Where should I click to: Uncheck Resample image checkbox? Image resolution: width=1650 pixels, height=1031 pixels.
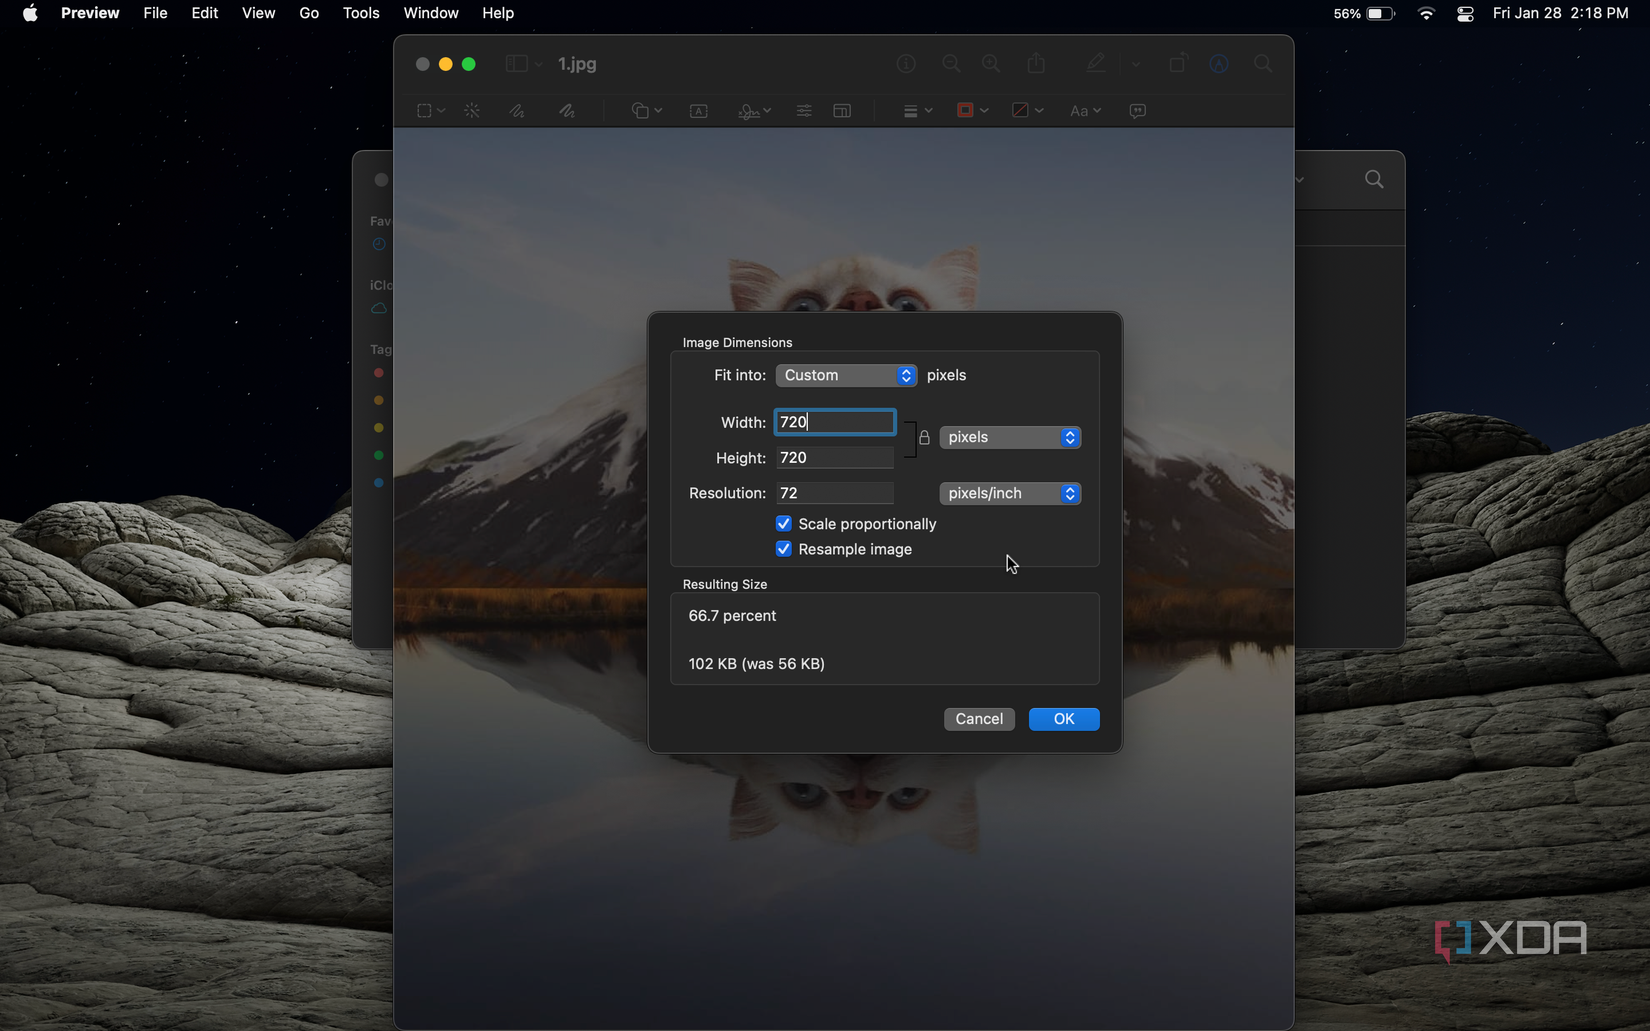pos(784,549)
